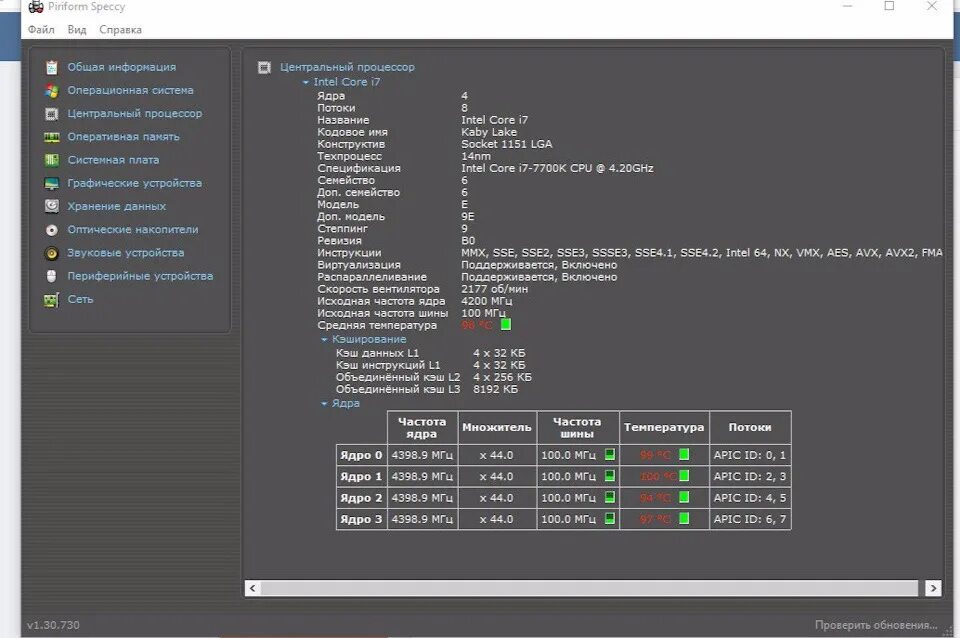
Task: Click the 2177 об/мин fan speed value
Action: (494, 289)
